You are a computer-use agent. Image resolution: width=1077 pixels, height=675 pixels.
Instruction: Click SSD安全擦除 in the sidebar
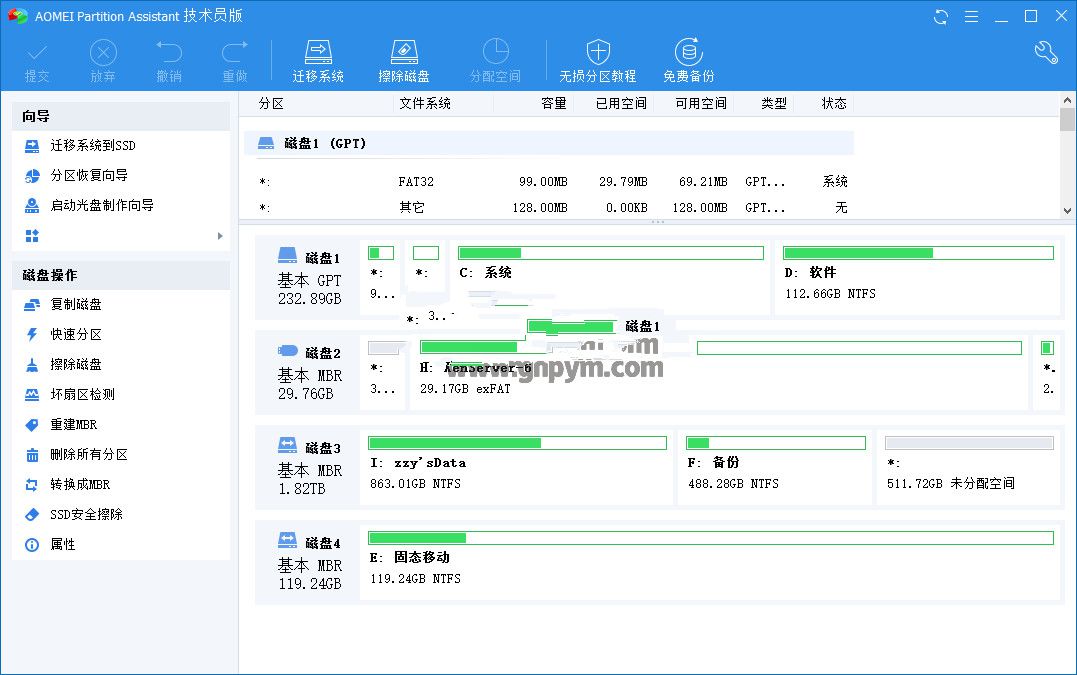point(86,515)
